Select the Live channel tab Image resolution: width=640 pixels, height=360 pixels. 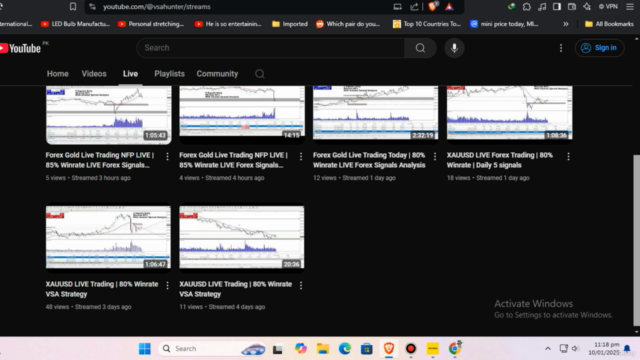point(130,74)
